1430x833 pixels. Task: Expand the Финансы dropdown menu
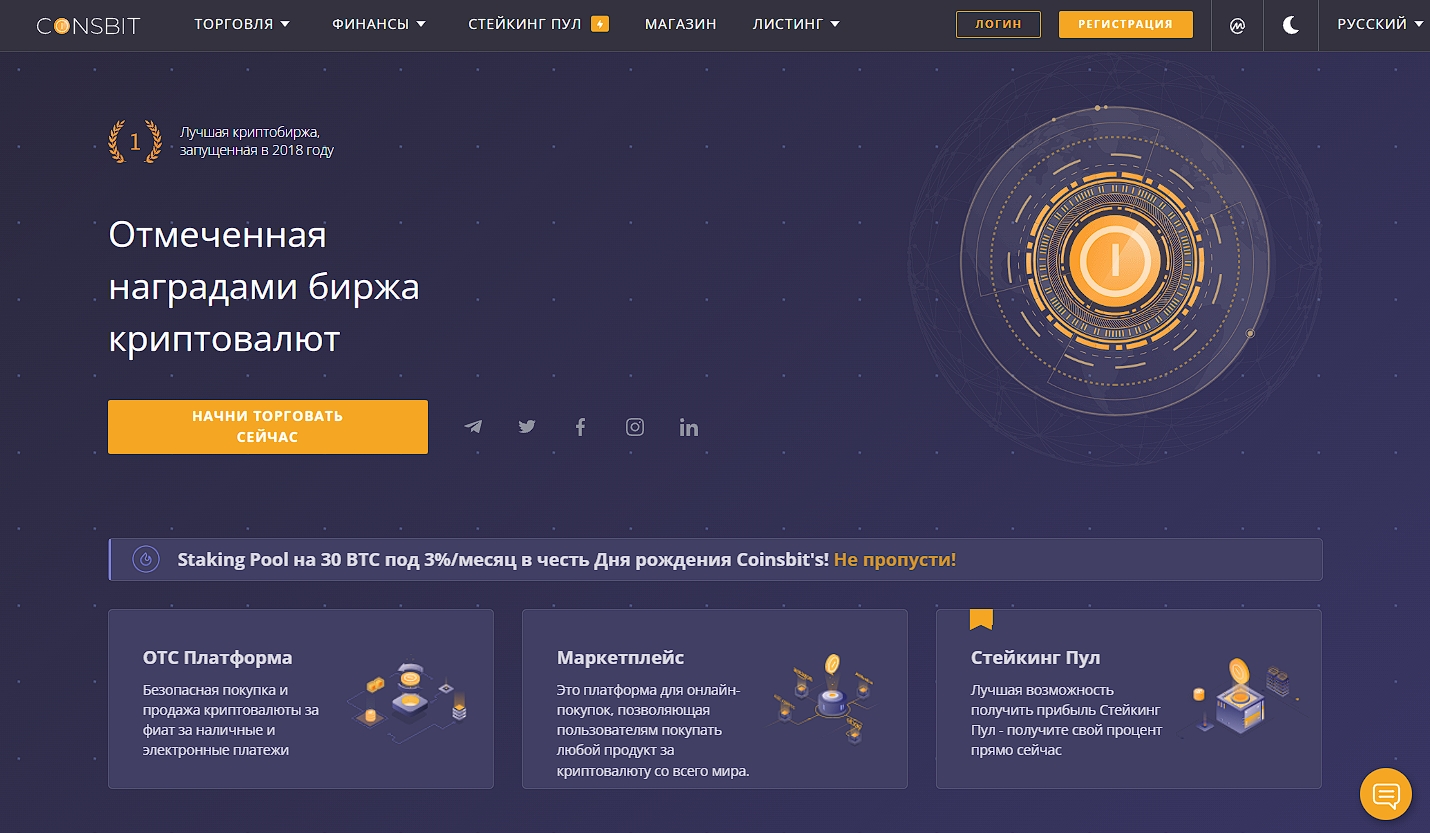tap(379, 24)
